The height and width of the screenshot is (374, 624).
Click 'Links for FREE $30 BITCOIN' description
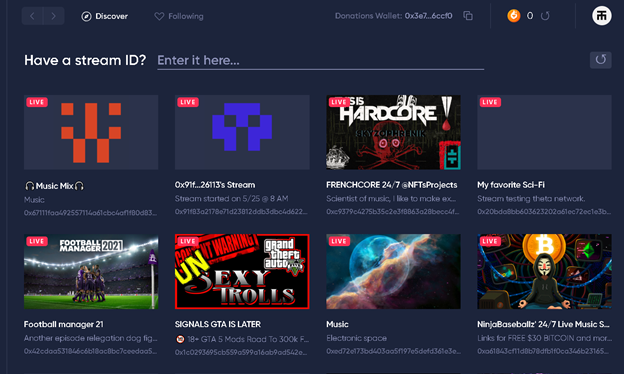click(544, 338)
